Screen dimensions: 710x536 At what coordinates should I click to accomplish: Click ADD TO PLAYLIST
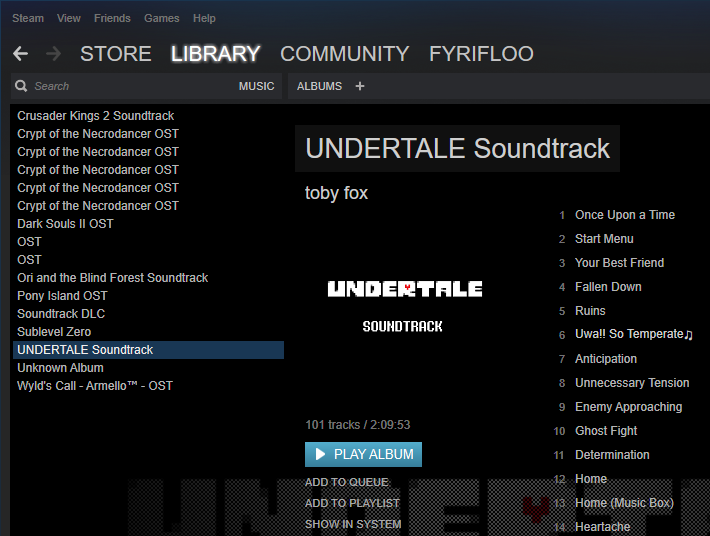[x=352, y=503]
